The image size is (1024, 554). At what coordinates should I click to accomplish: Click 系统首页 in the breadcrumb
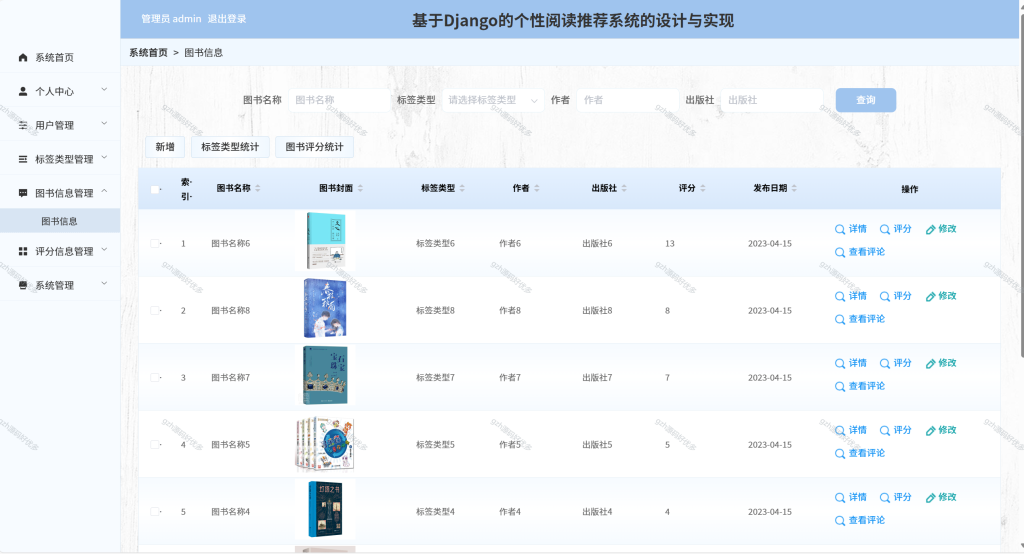[x=148, y=53]
